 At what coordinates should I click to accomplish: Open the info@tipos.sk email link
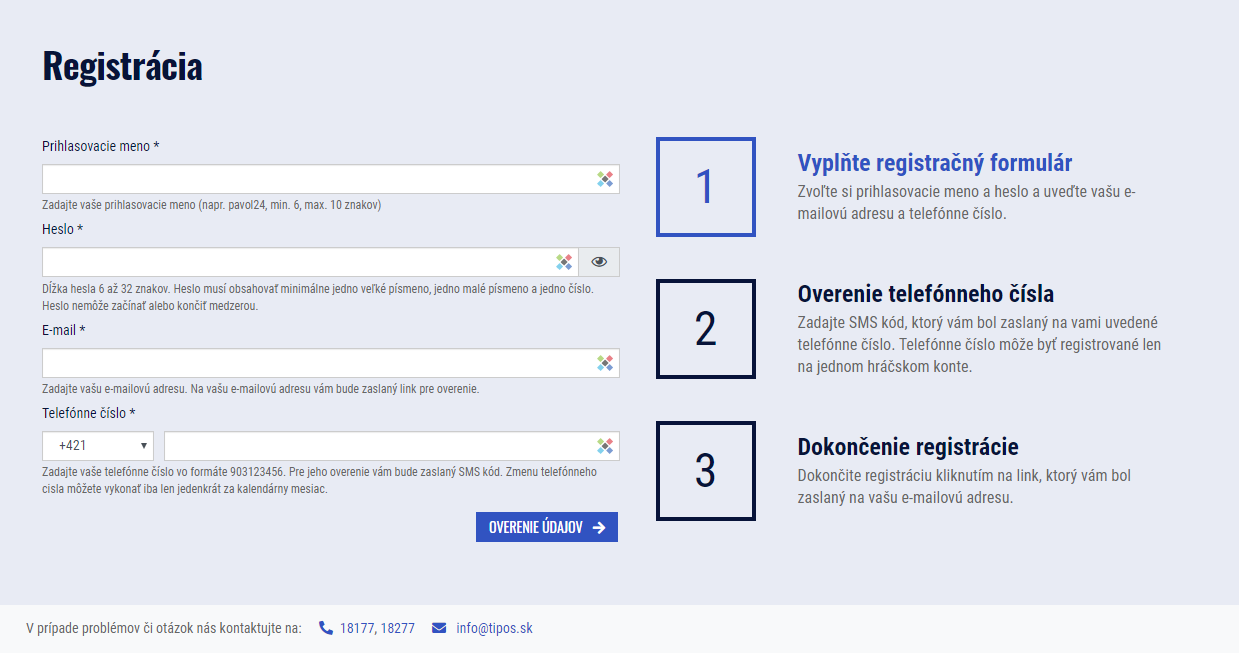494,628
